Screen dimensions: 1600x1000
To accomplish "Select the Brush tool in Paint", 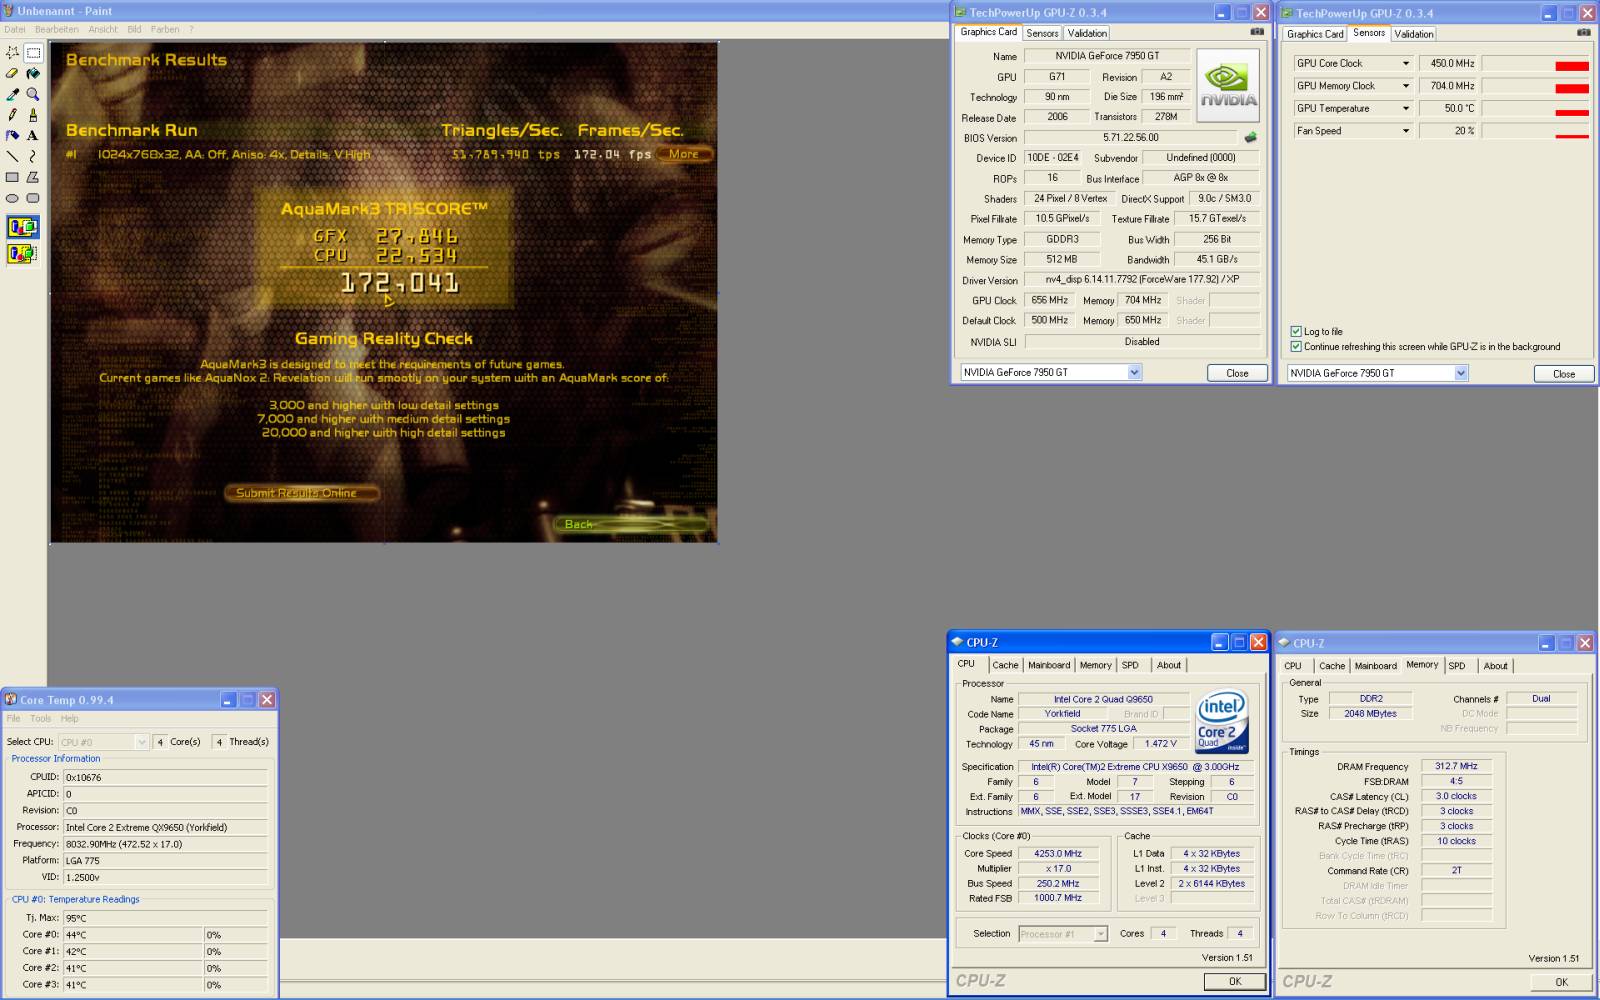I will pyautogui.click(x=33, y=115).
